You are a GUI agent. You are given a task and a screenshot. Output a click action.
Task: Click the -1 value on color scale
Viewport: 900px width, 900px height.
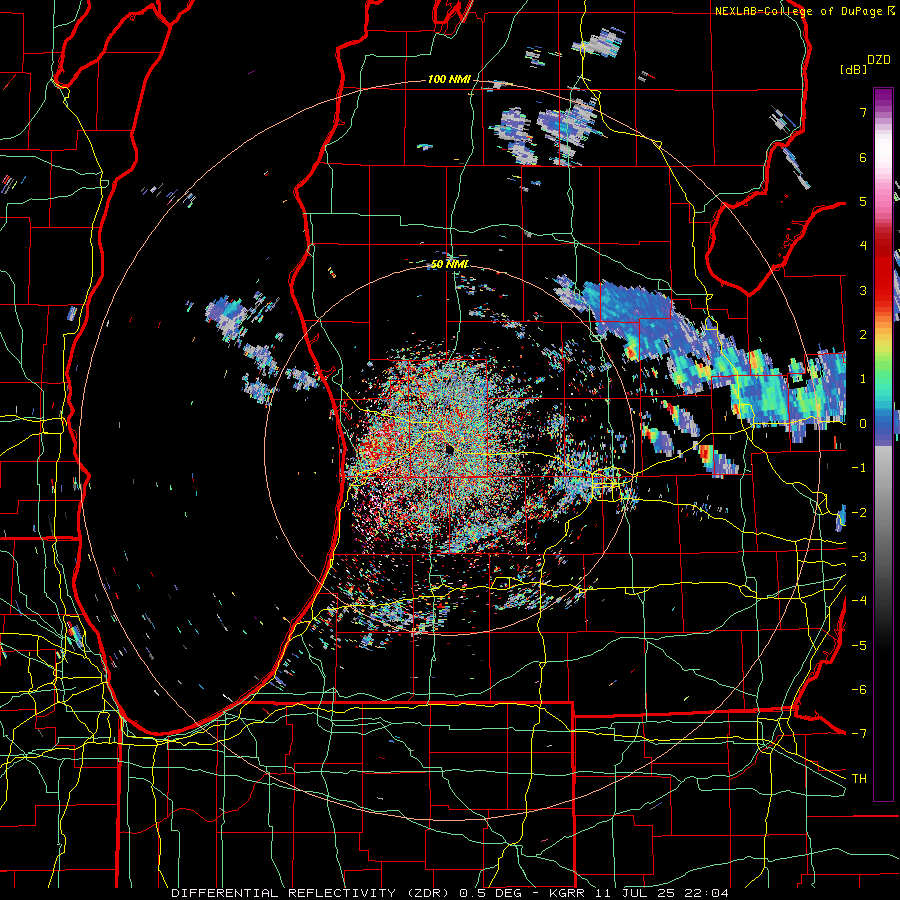click(859, 468)
